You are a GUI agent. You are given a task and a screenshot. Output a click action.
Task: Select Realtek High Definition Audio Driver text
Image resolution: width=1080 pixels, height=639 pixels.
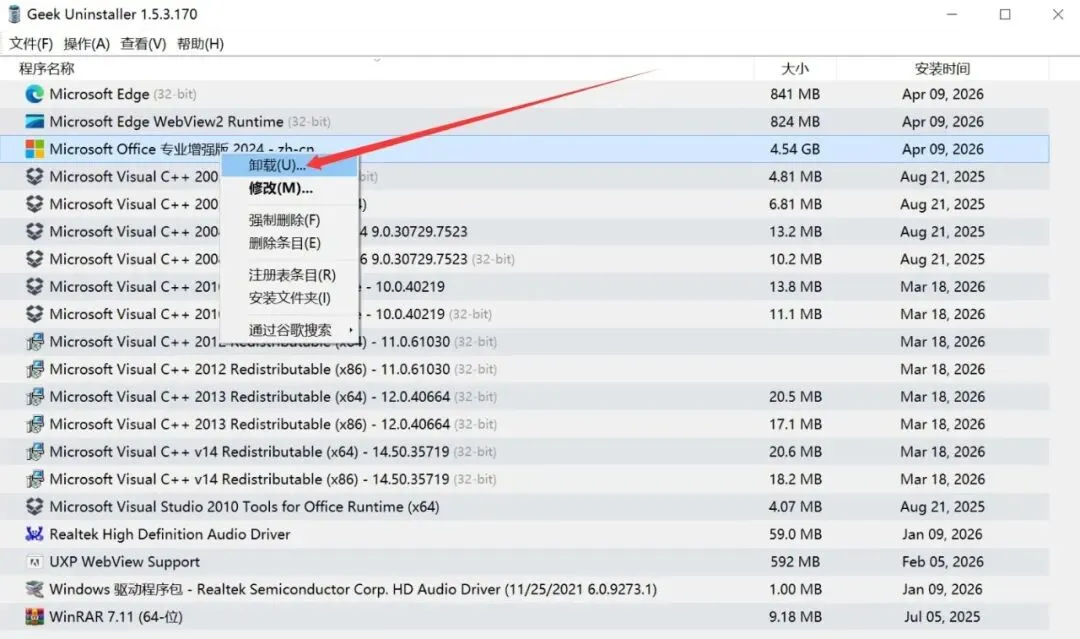pos(170,534)
